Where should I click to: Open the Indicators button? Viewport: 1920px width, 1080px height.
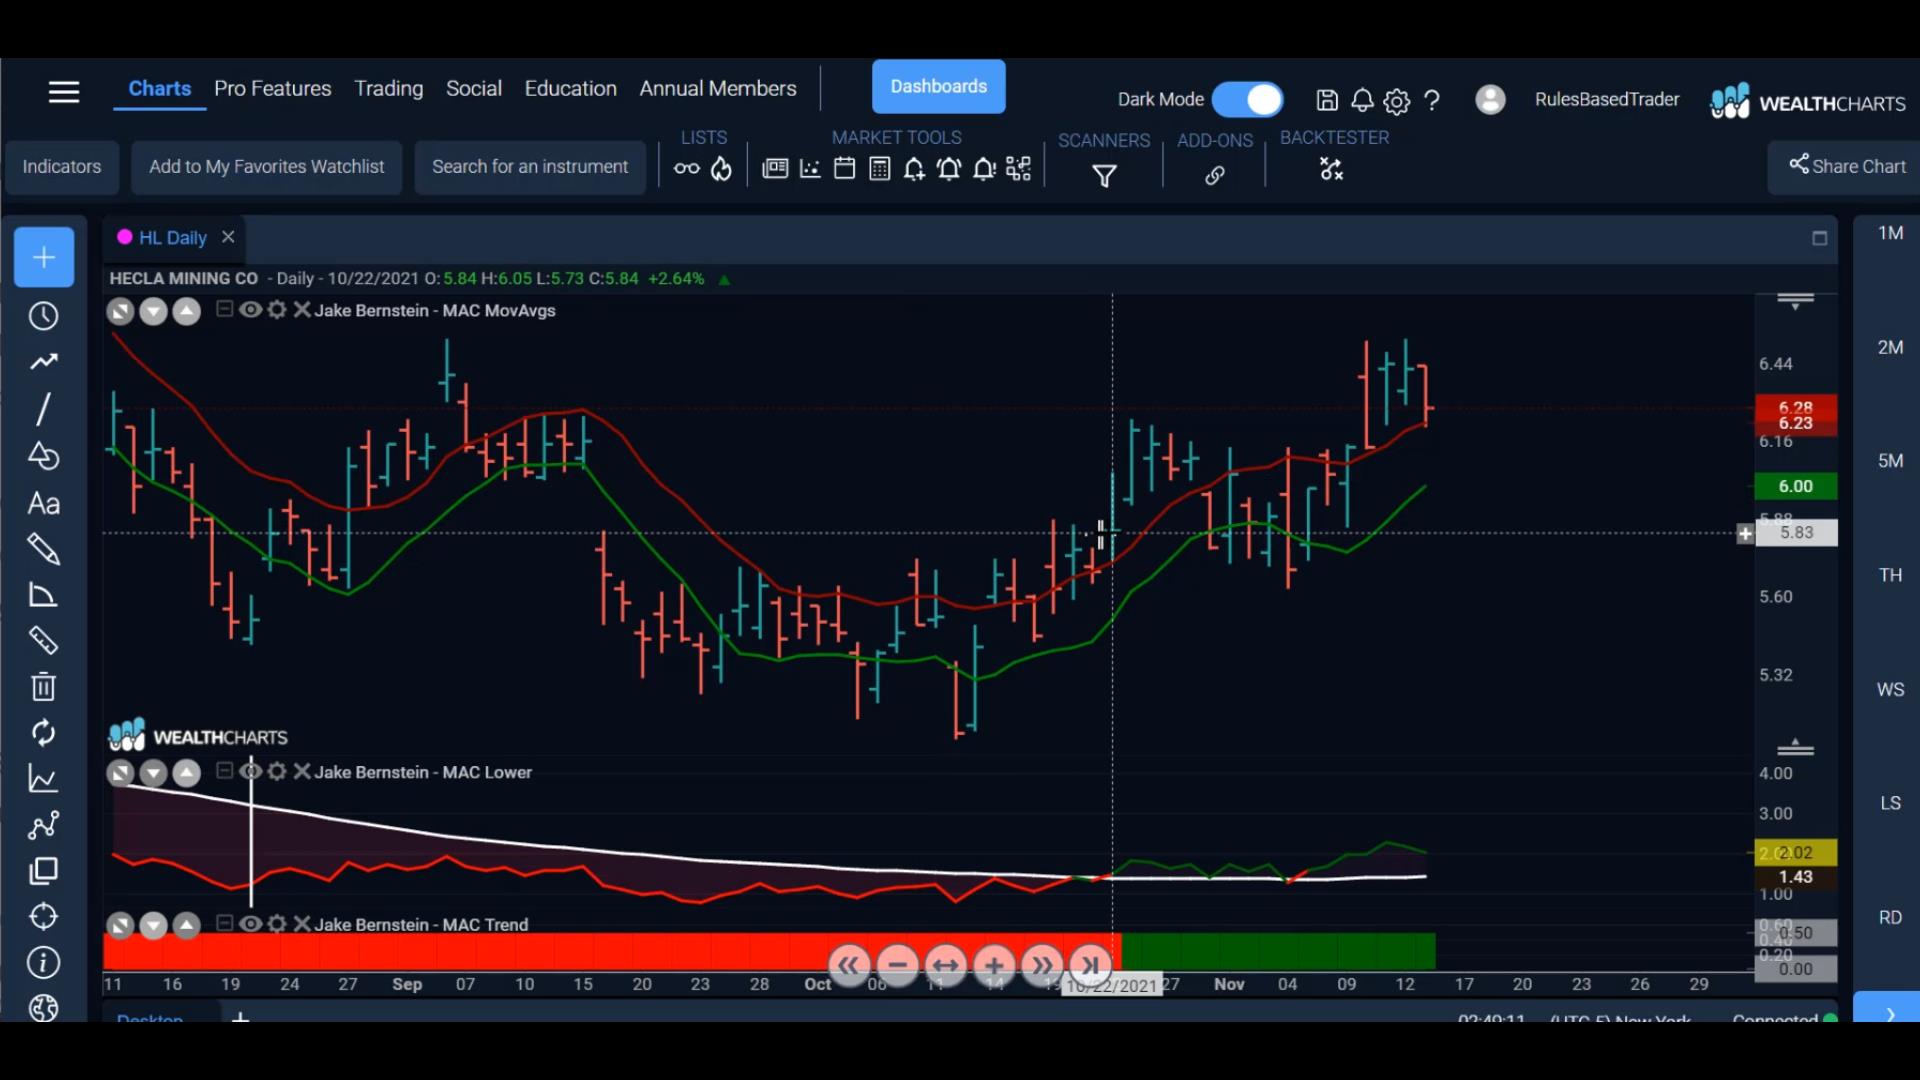pyautogui.click(x=62, y=167)
